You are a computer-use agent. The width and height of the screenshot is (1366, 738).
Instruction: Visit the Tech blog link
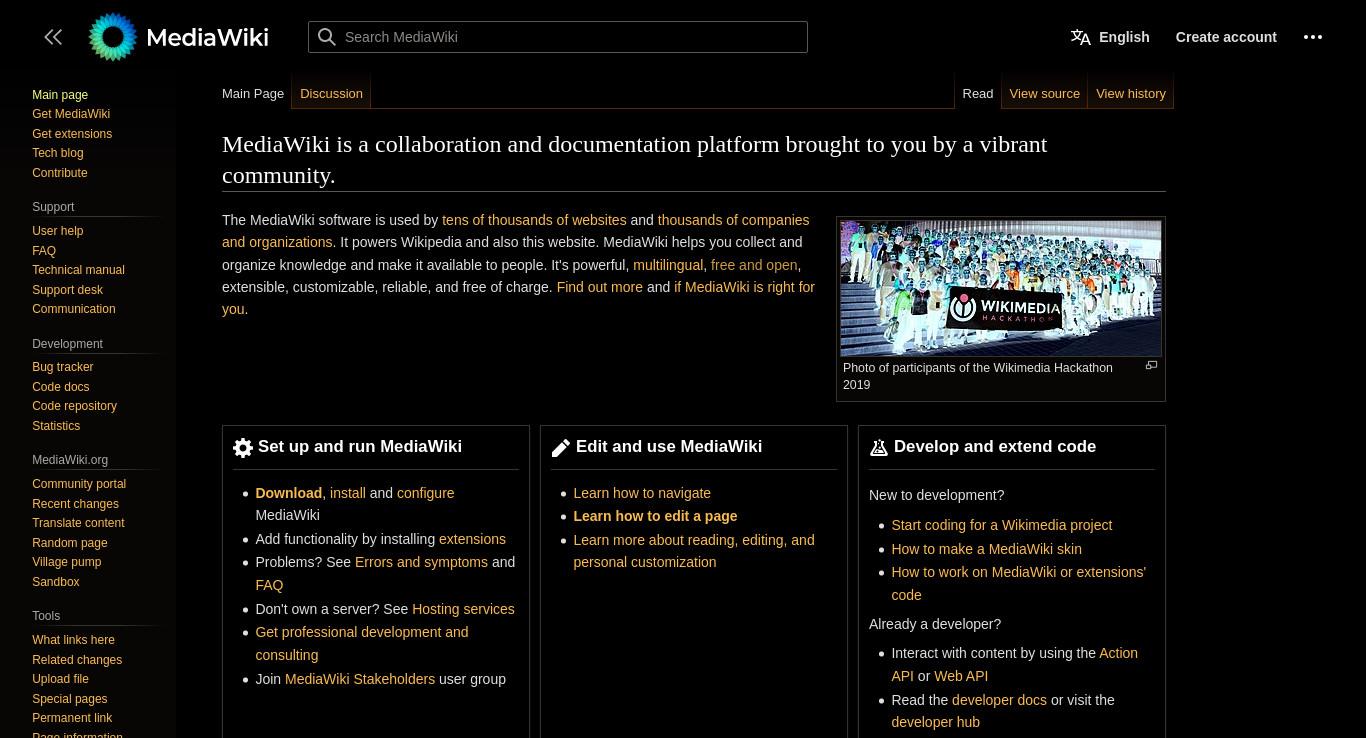(x=58, y=153)
